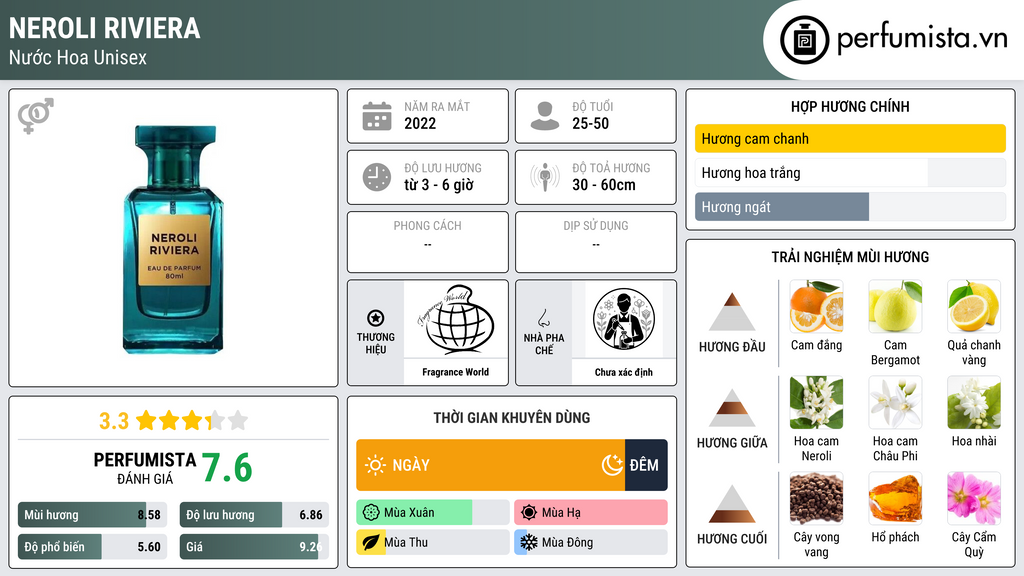Open the Cây Cẩm Quỳ note thumbnail
The height and width of the screenshot is (576, 1024).
(974, 498)
